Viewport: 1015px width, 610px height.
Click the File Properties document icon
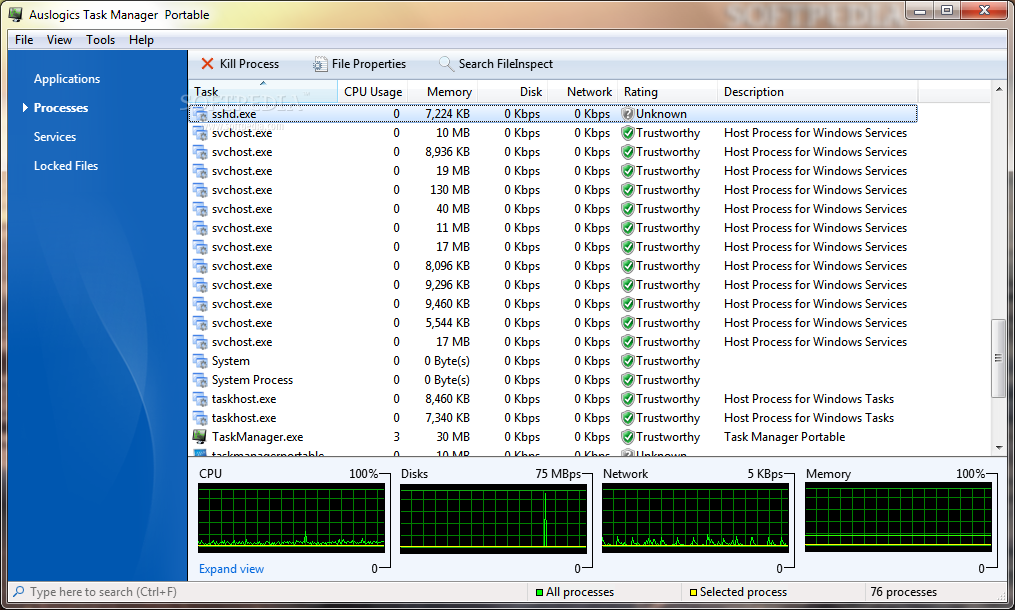pos(320,63)
